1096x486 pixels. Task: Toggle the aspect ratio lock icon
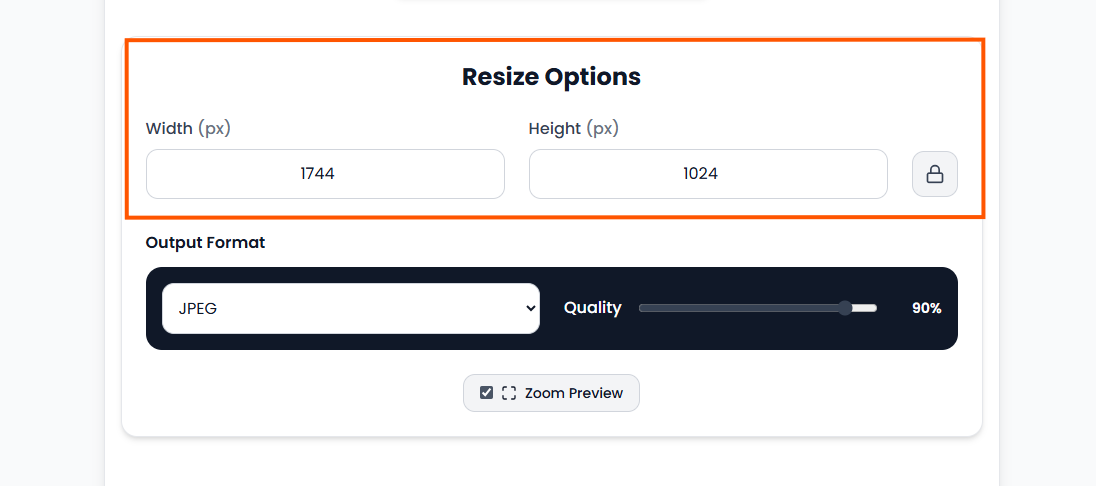935,175
